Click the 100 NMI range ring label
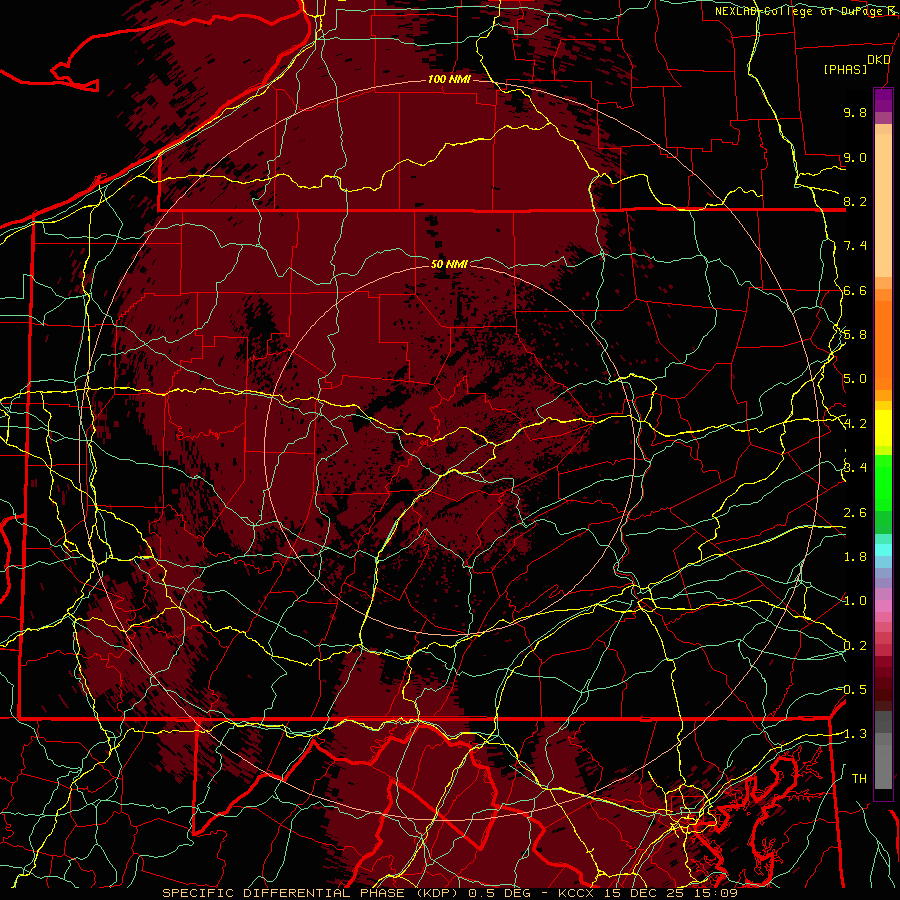Screen dimensions: 900x900 pos(449,79)
